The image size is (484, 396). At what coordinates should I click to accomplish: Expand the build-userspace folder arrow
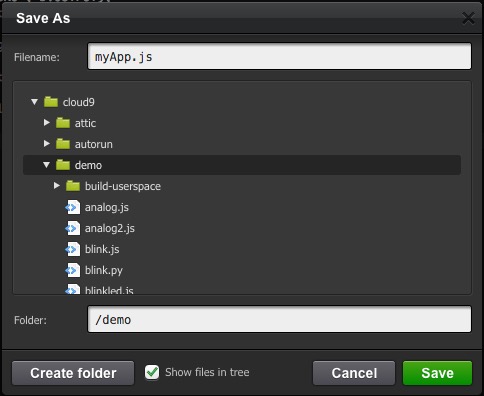point(57,186)
